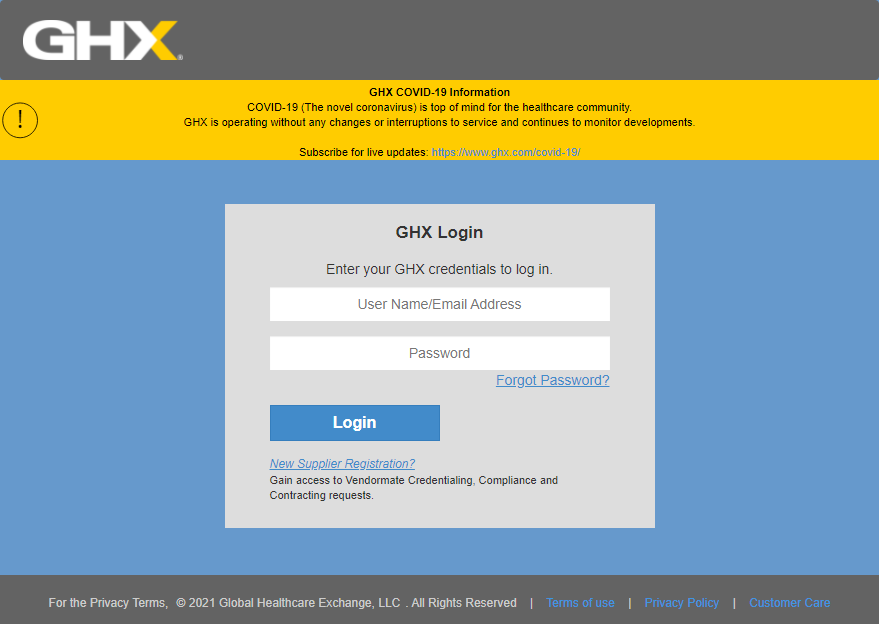Screen dimensions: 879x624
Task: Click the 'GHX Login' heading text
Action: click(x=439, y=232)
